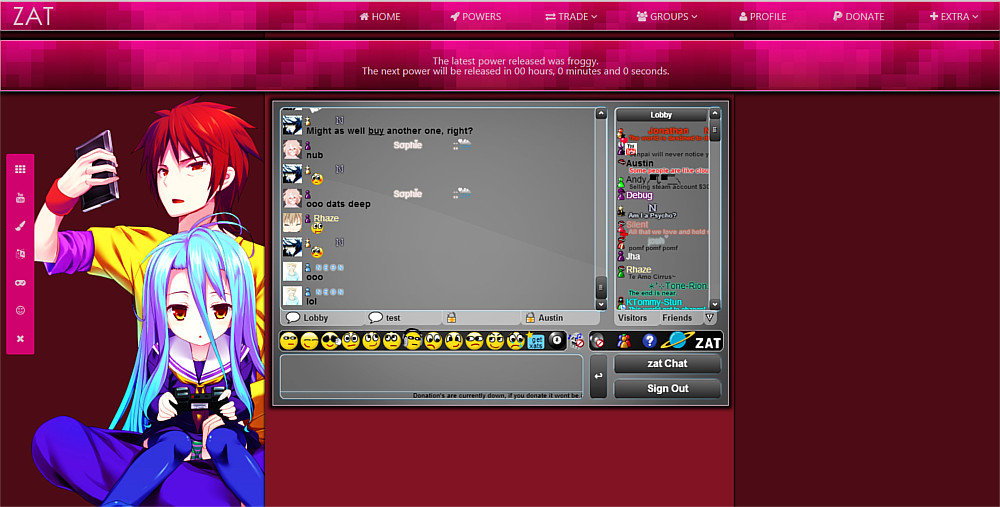Click the zat Chat button
This screenshot has height=507, width=1000.
[667, 364]
